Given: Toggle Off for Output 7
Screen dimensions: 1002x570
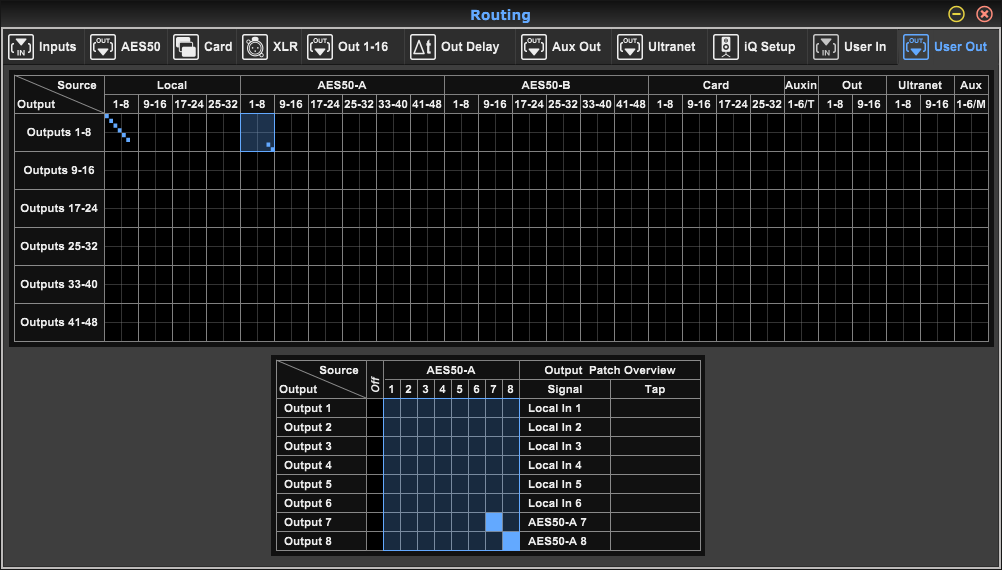Looking at the screenshot, I should 374,522.
